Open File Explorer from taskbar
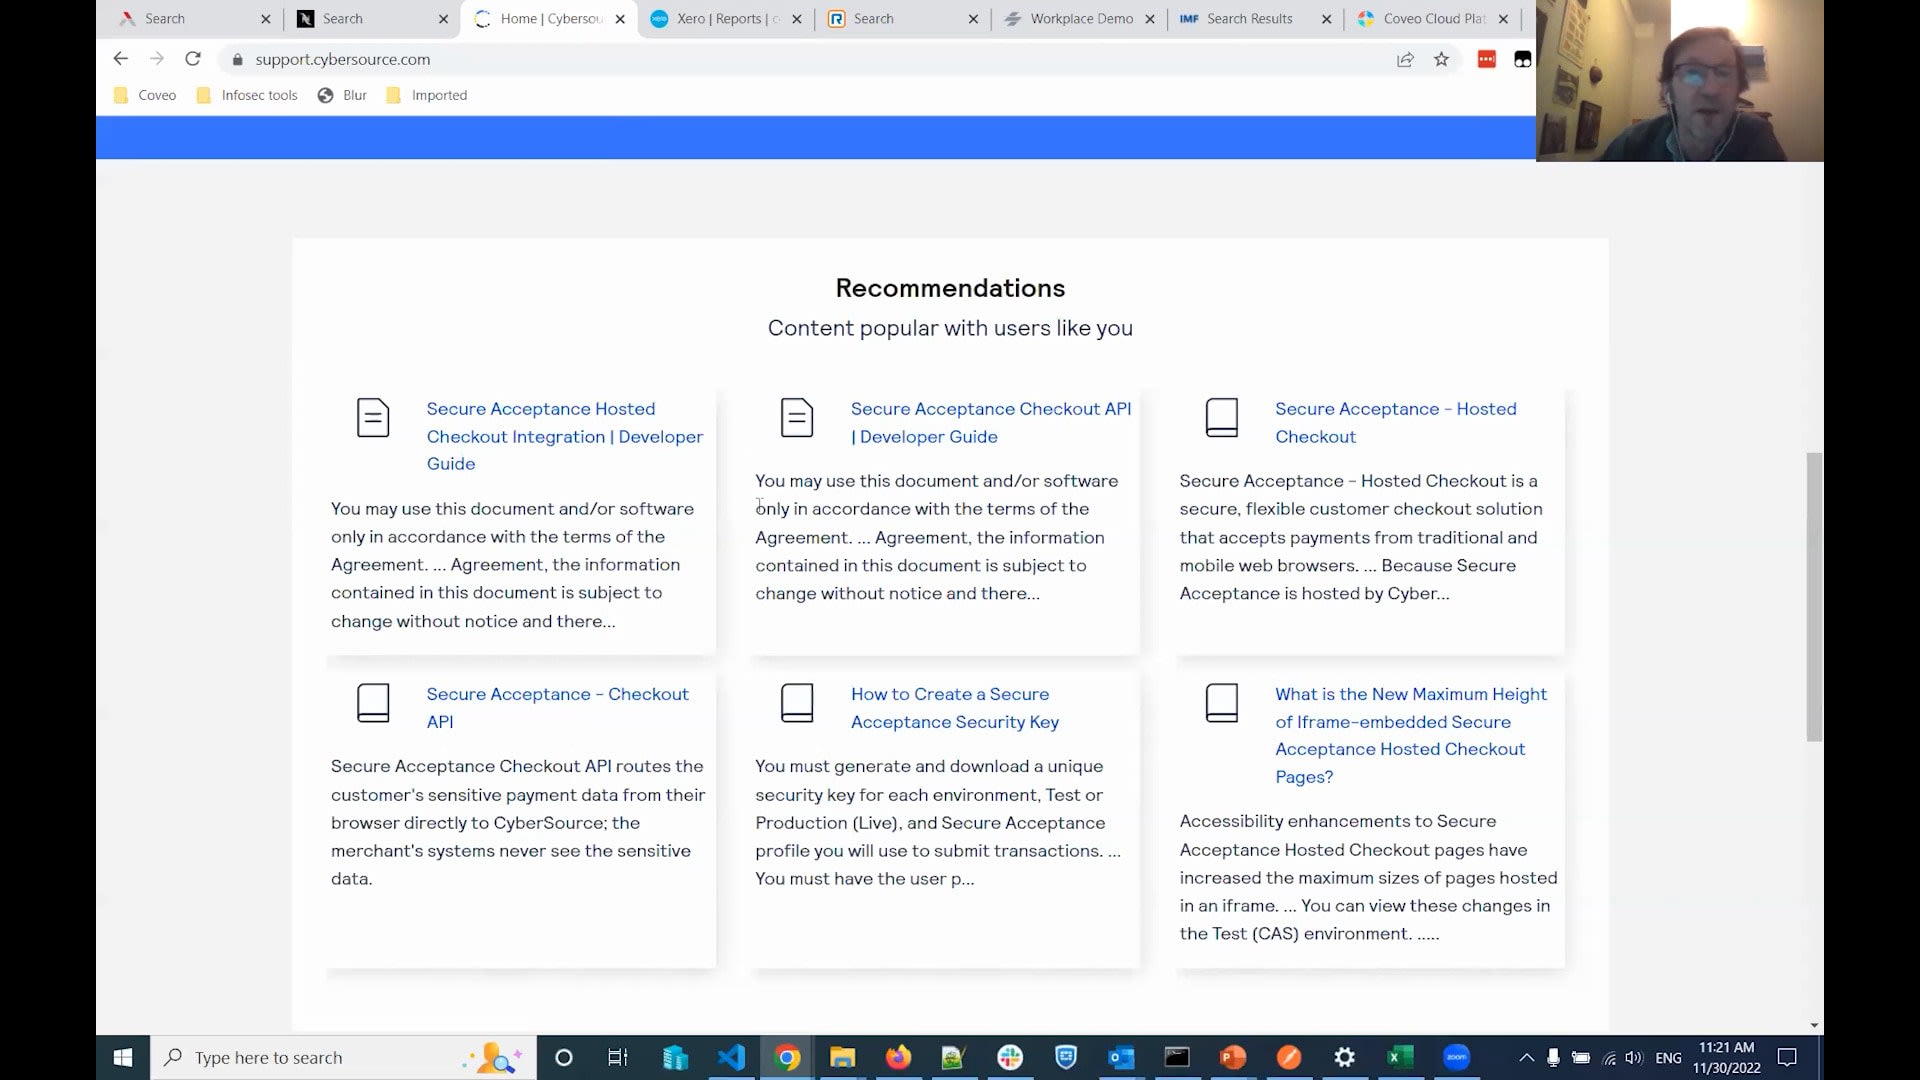Screen dimensions: 1920x1080 pos(843,1057)
